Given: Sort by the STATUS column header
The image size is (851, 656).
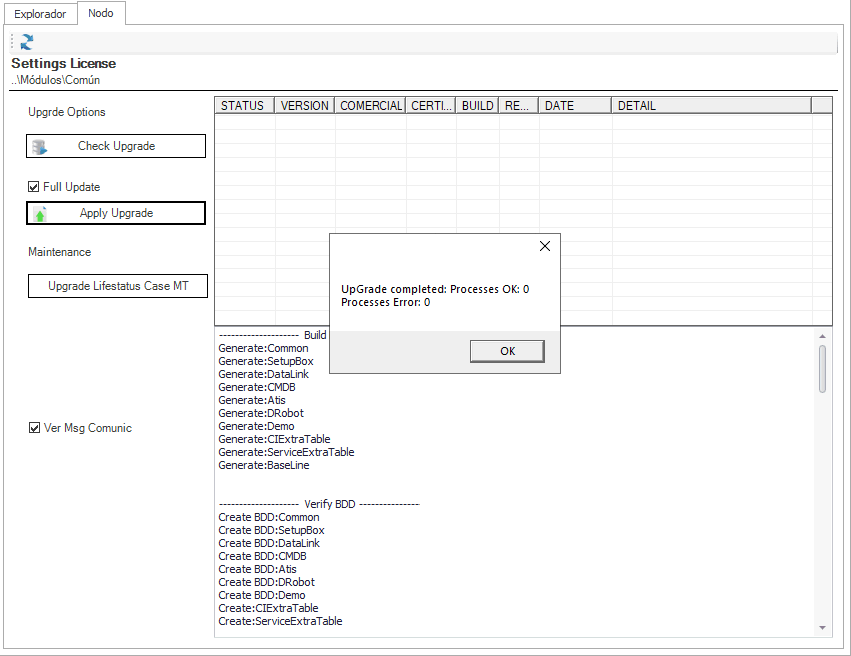Looking at the screenshot, I should [x=245, y=105].
